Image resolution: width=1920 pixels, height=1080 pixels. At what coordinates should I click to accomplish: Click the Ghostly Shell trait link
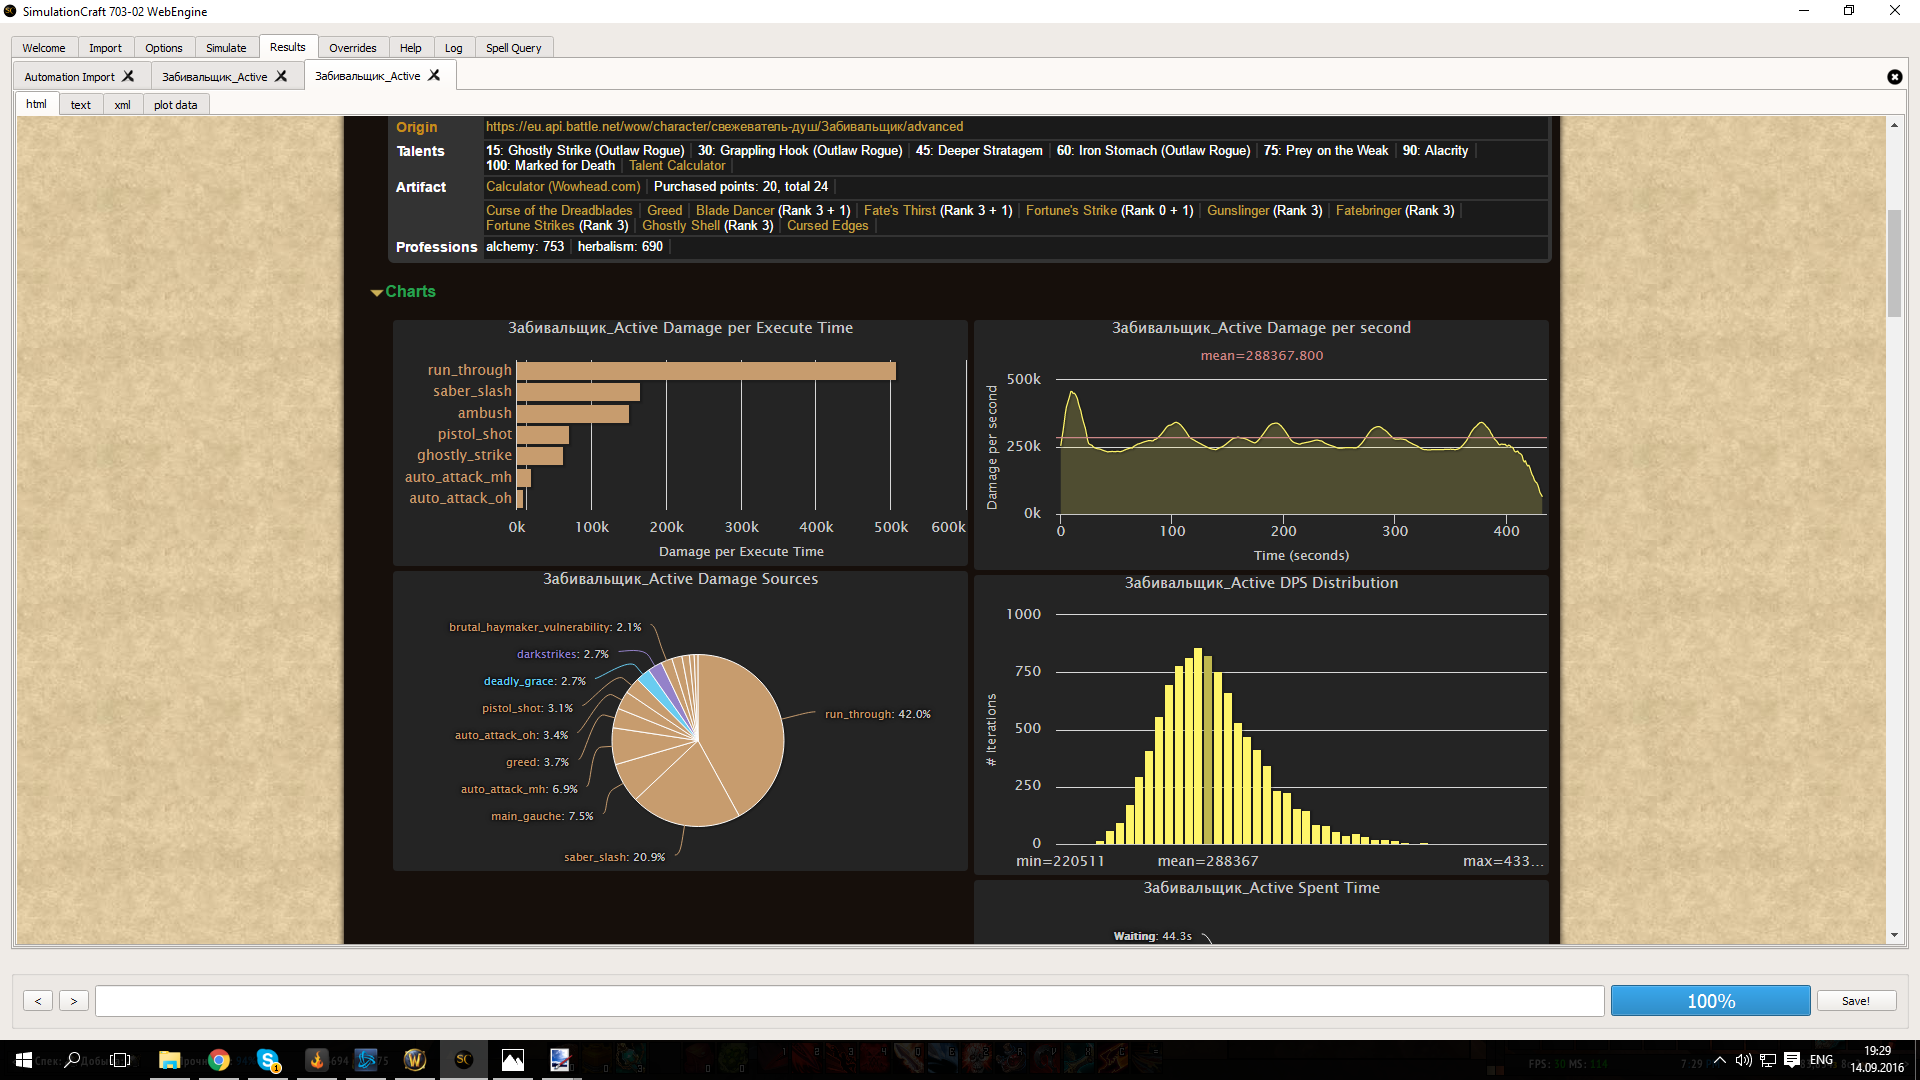681,226
